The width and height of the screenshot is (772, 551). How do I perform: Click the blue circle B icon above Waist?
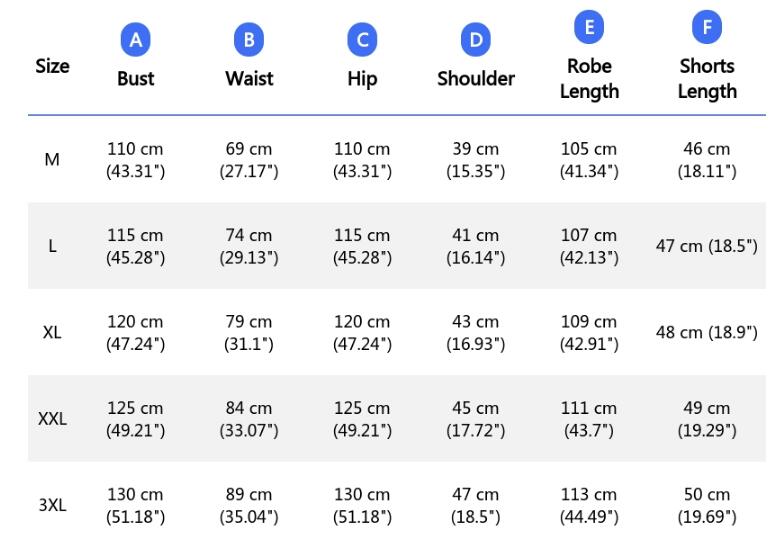249,40
